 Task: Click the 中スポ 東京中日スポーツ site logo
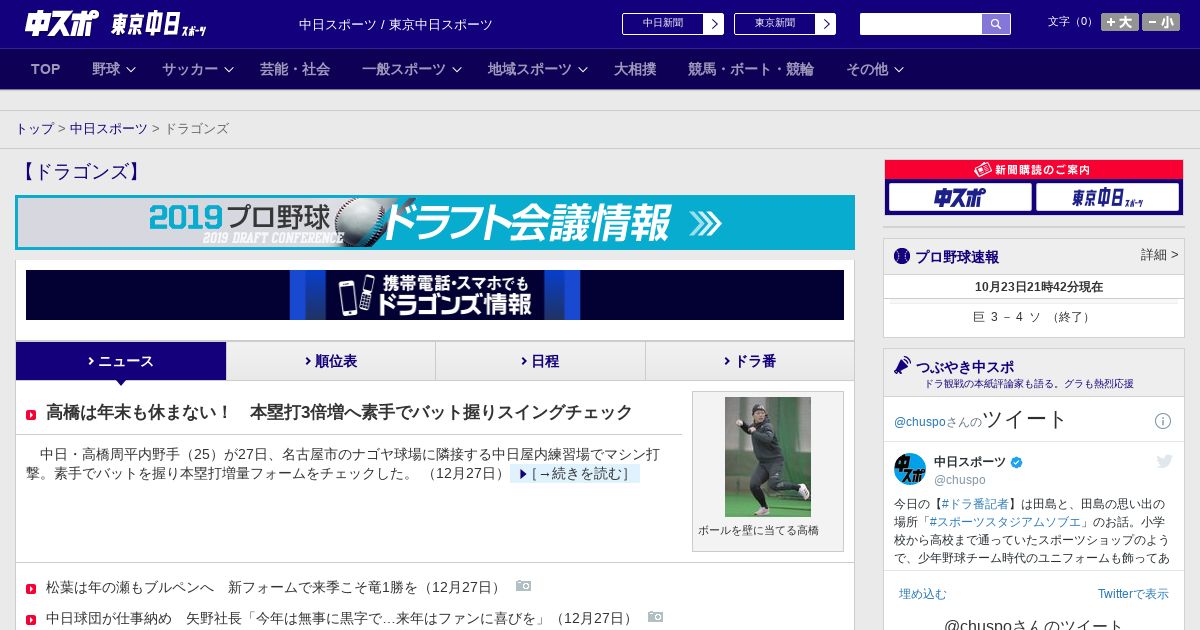click(x=116, y=23)
